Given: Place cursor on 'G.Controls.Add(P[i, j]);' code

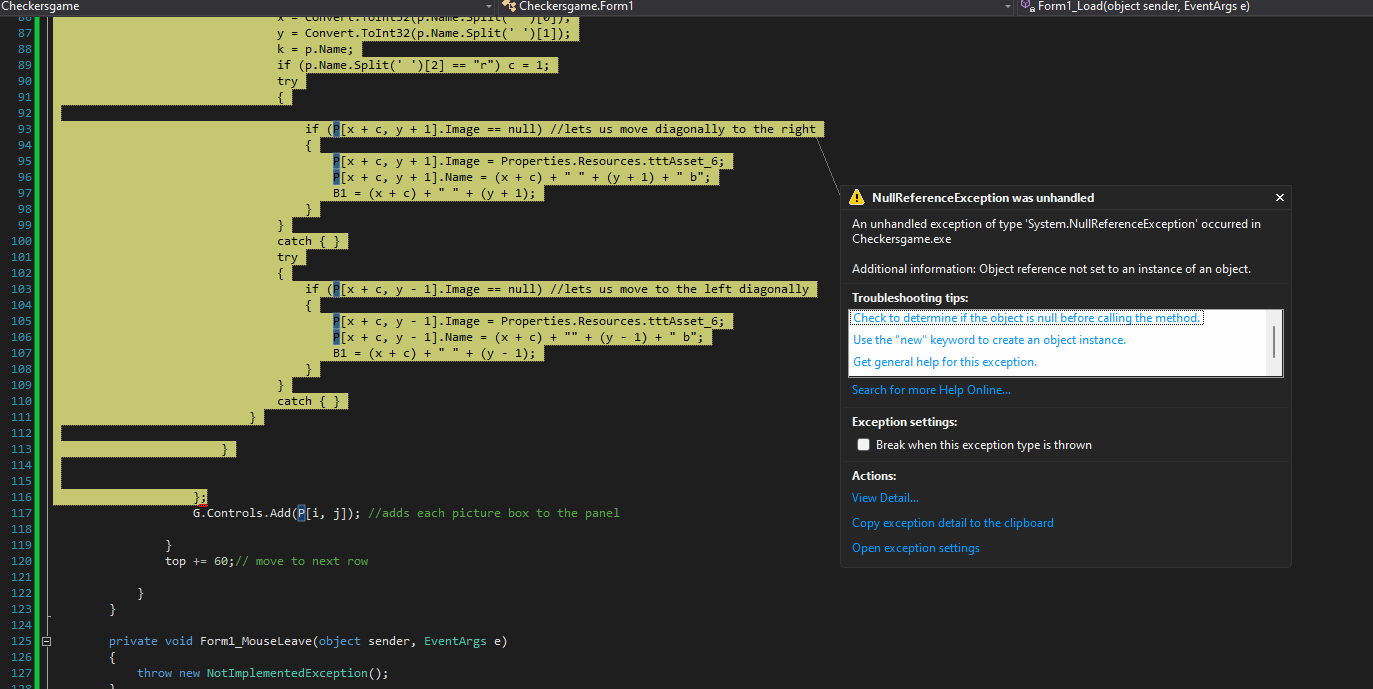Looking at the screenshot, I should coord(277,513).
